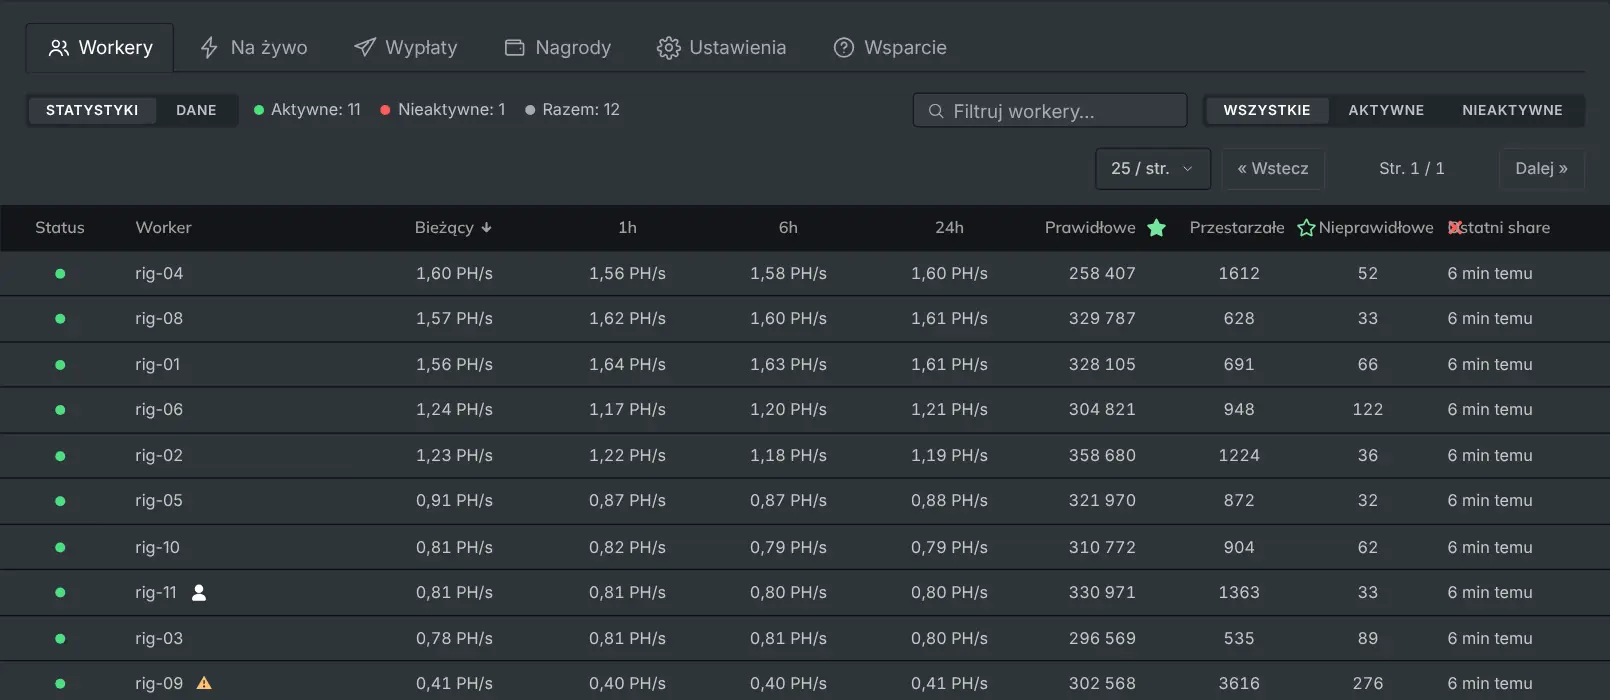
Task: Go to the Nagrody tab
Action: coord(557,48)
